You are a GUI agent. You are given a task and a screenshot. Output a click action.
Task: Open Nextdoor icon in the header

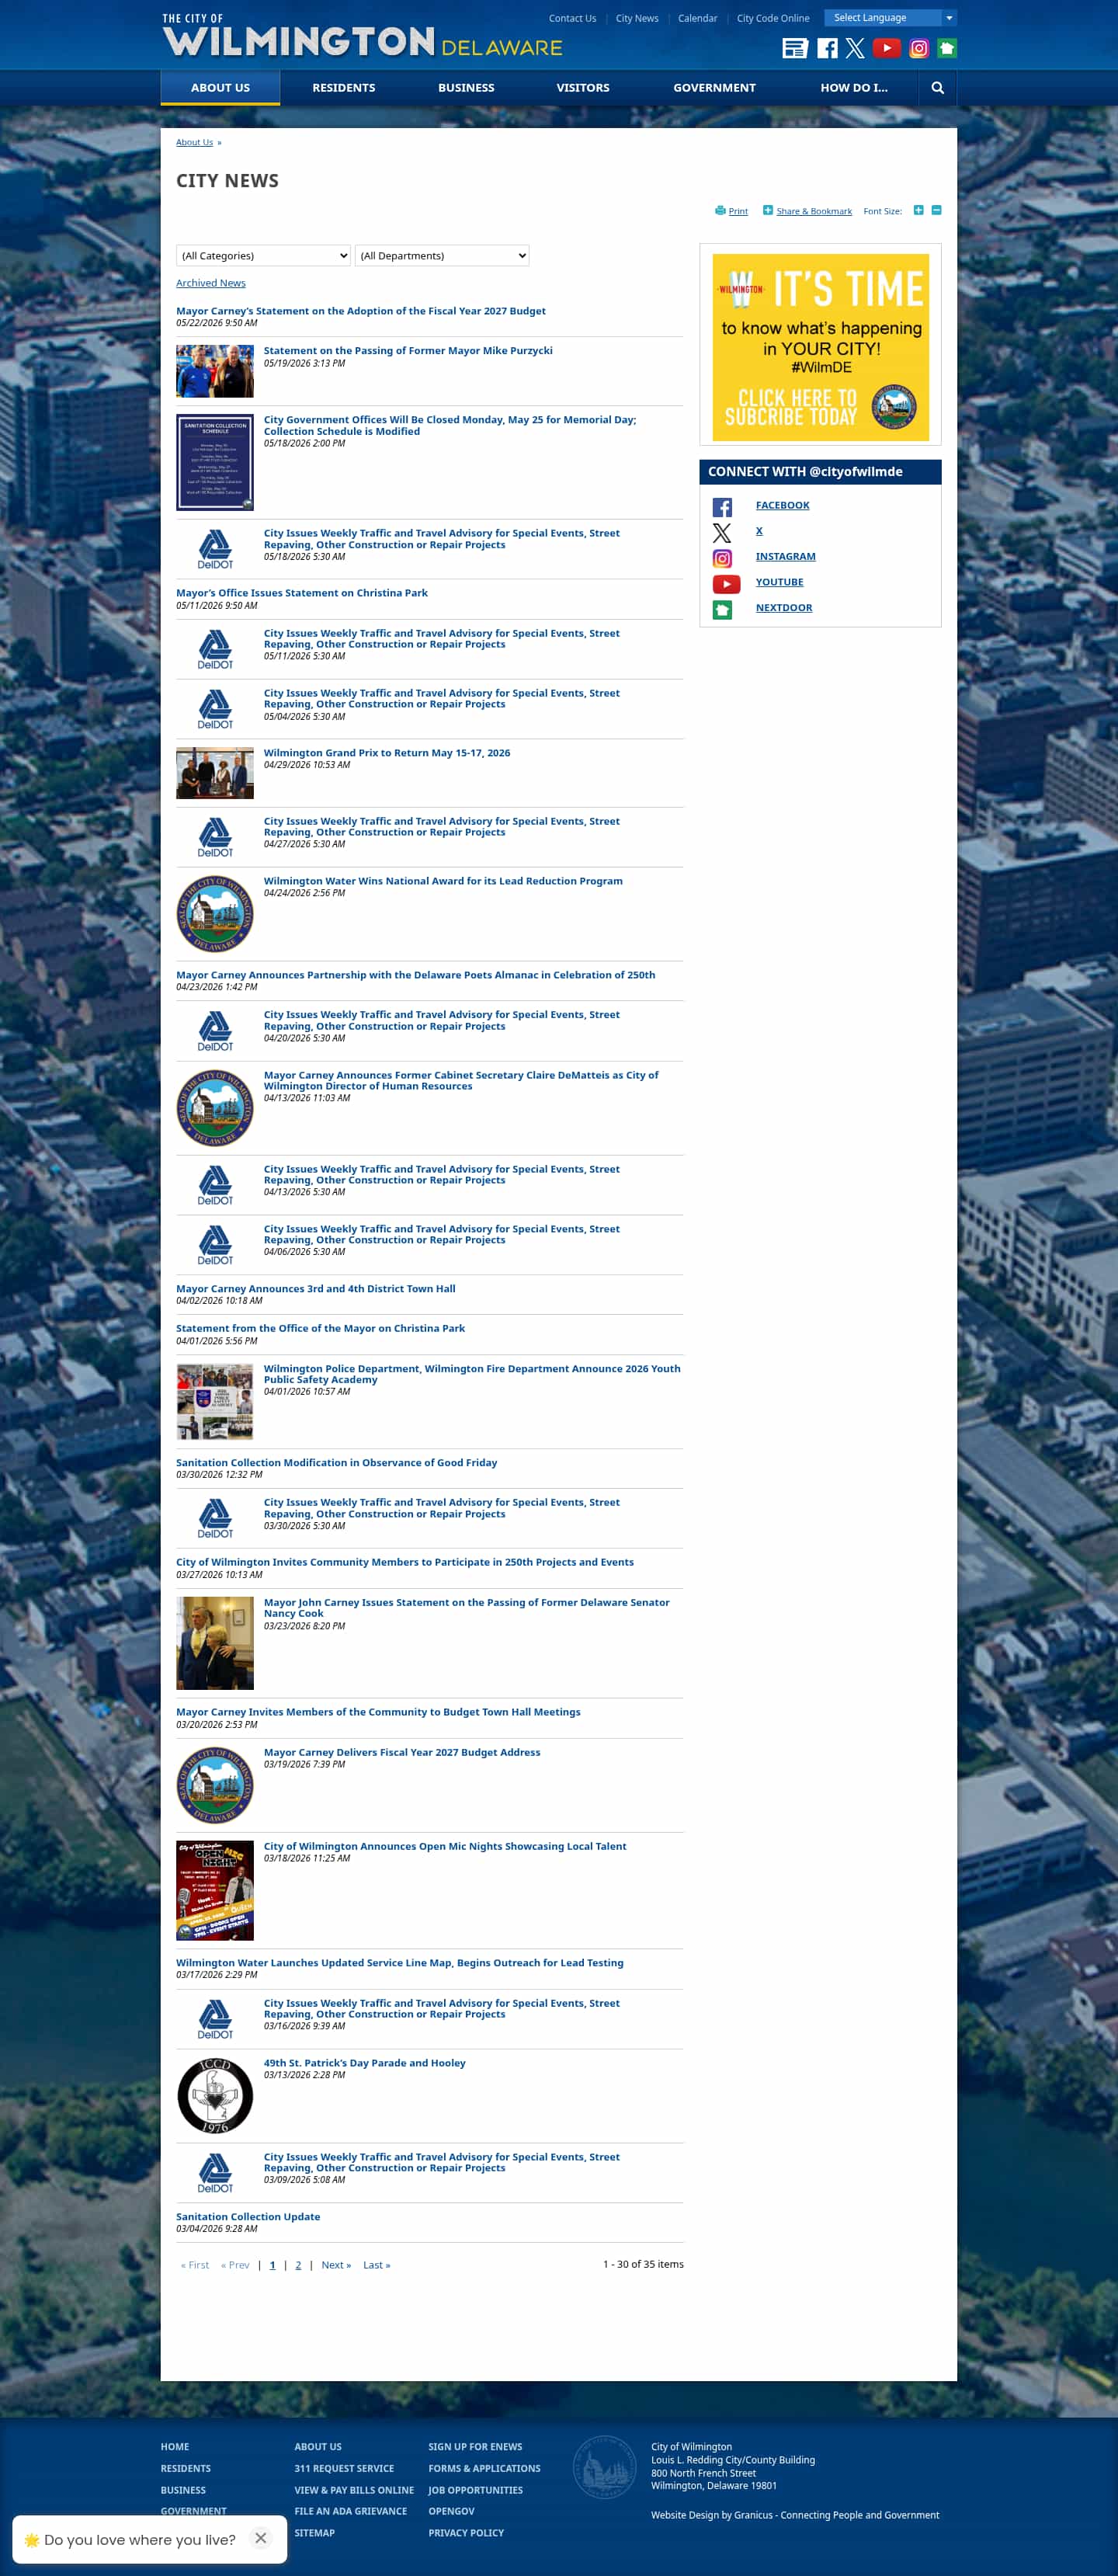point(947,48)
